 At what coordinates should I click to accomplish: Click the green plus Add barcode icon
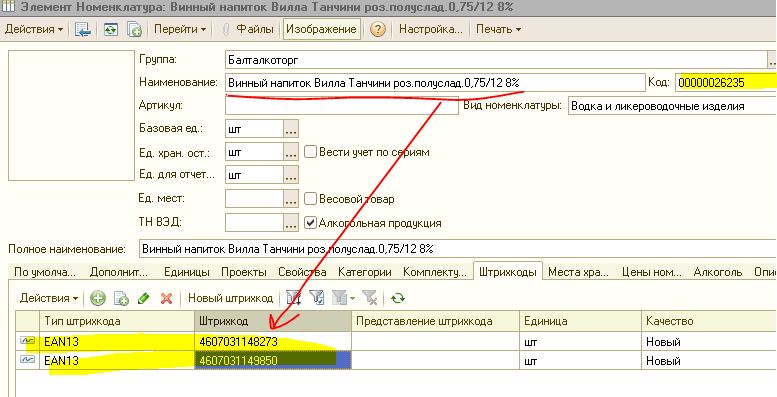coord(98,298)
